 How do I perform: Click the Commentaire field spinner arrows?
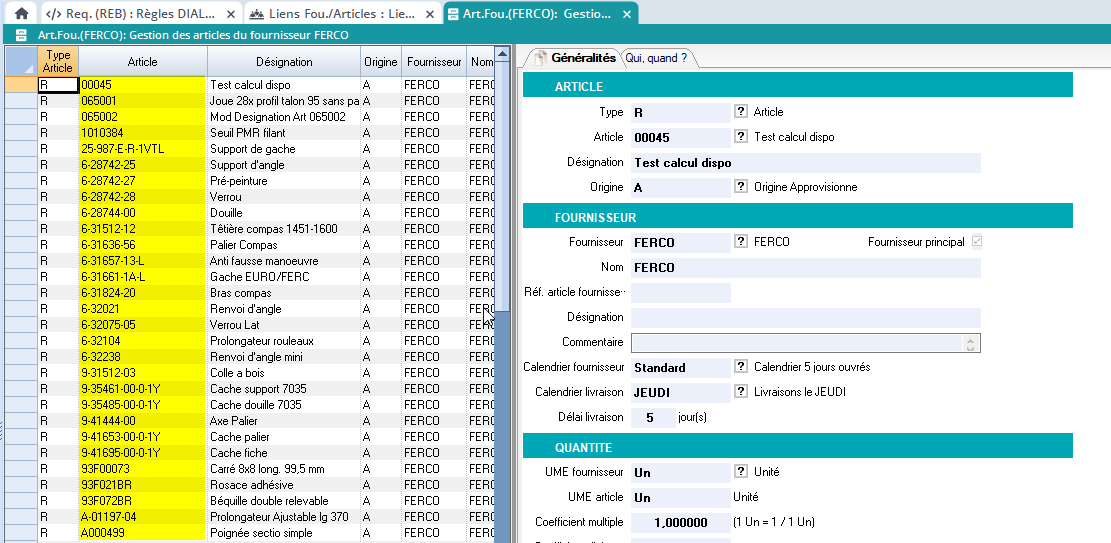point(969,343)
